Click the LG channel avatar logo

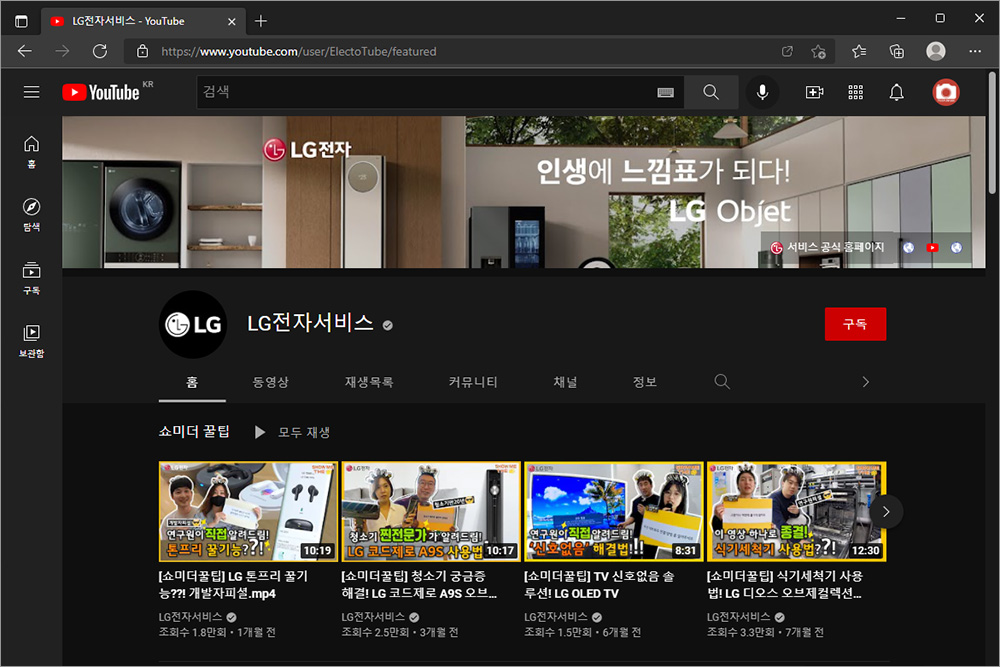pos(193,324)
